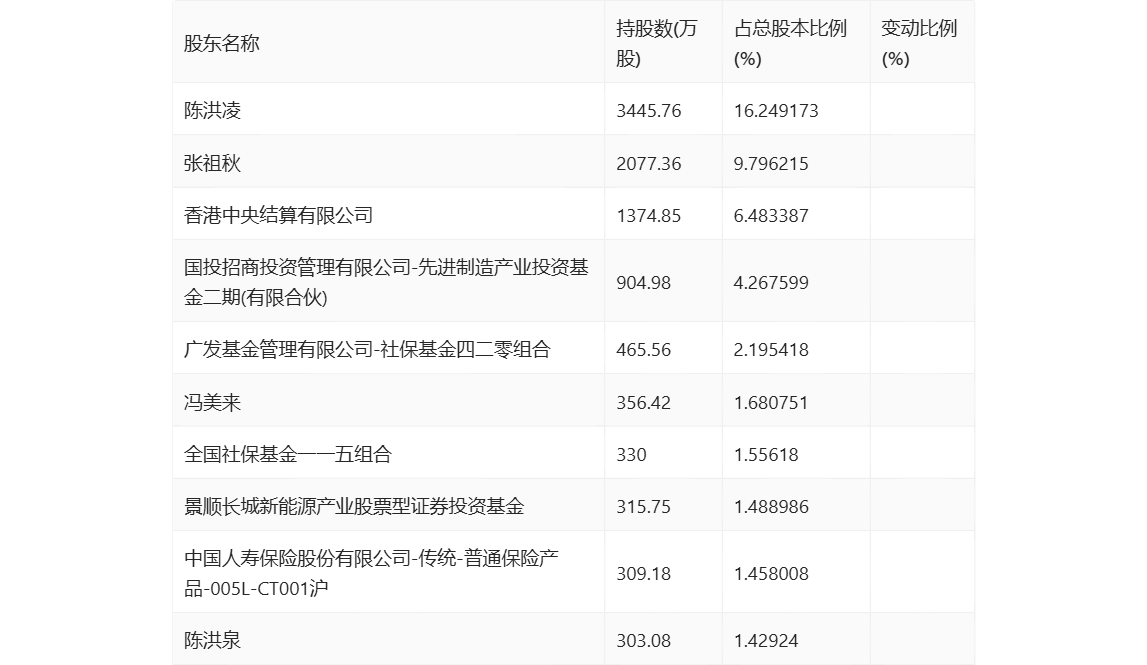Select 广发基金管理有限公司-社保基金四二零组合 name
Image resolution: width=1147 pixels, height=665 pixels.
pos(367,349)
